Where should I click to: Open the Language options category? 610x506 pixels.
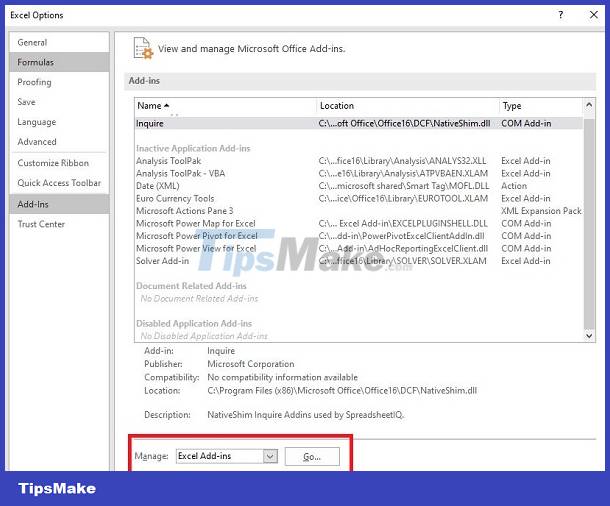pyautogui.click(x=59, y=122)
